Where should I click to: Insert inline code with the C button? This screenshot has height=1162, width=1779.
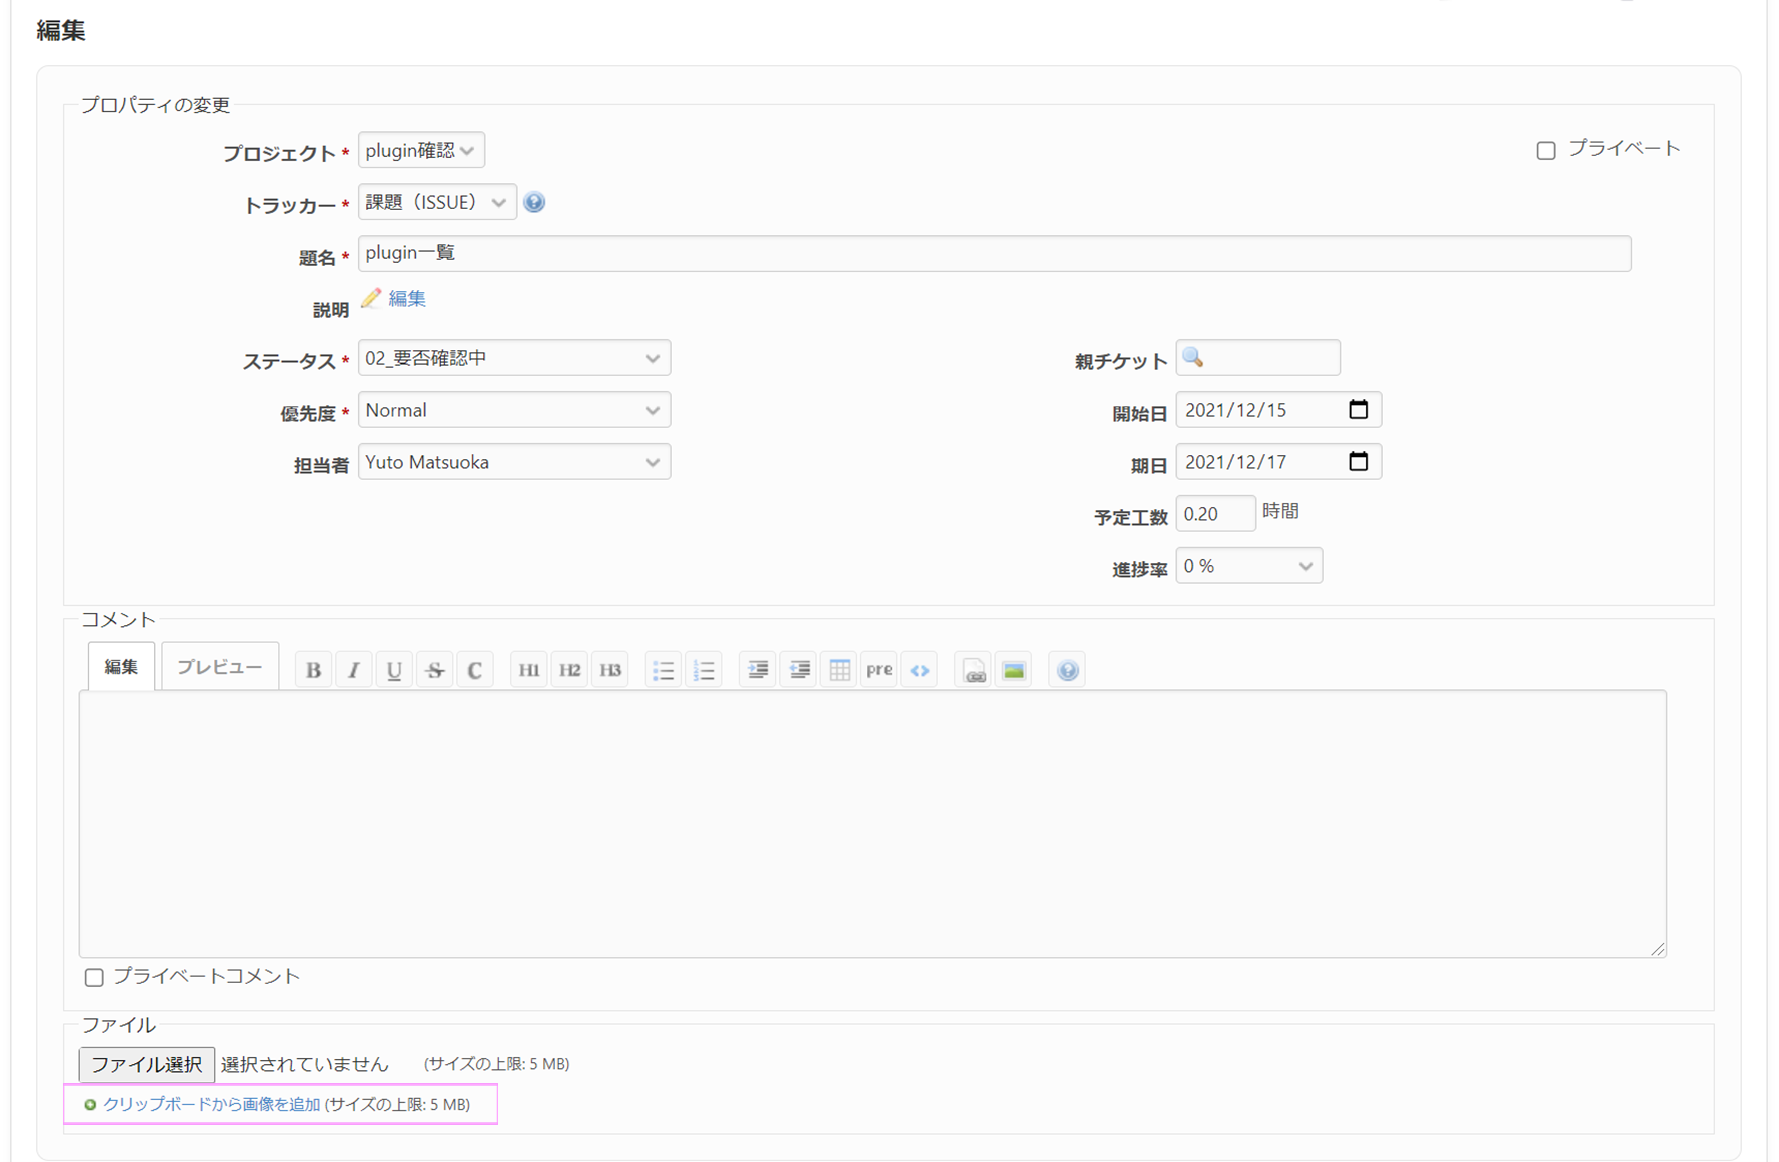tap(475, 670)
